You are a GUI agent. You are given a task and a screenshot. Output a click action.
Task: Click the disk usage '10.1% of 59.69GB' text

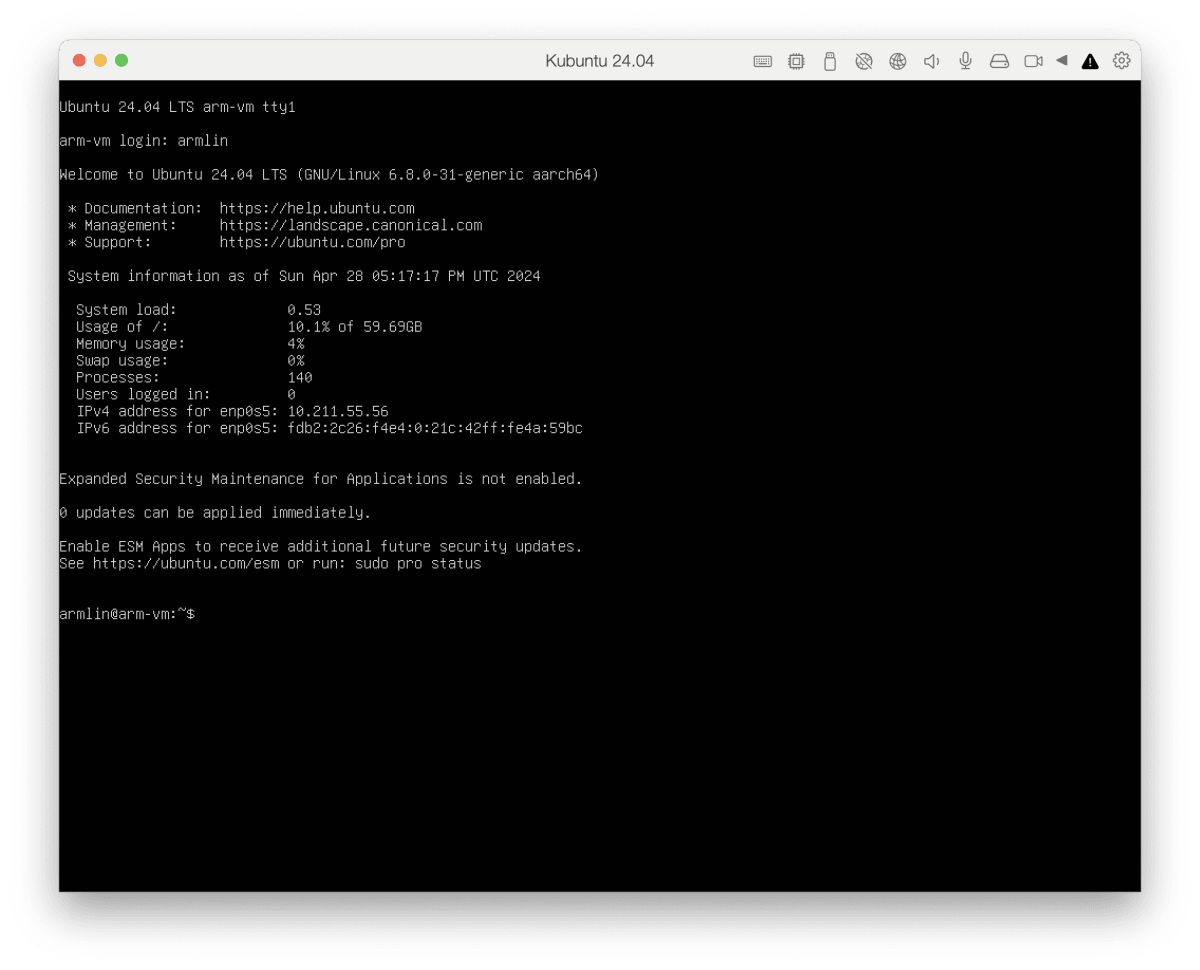pyautogui.click(x=355, y=327)
